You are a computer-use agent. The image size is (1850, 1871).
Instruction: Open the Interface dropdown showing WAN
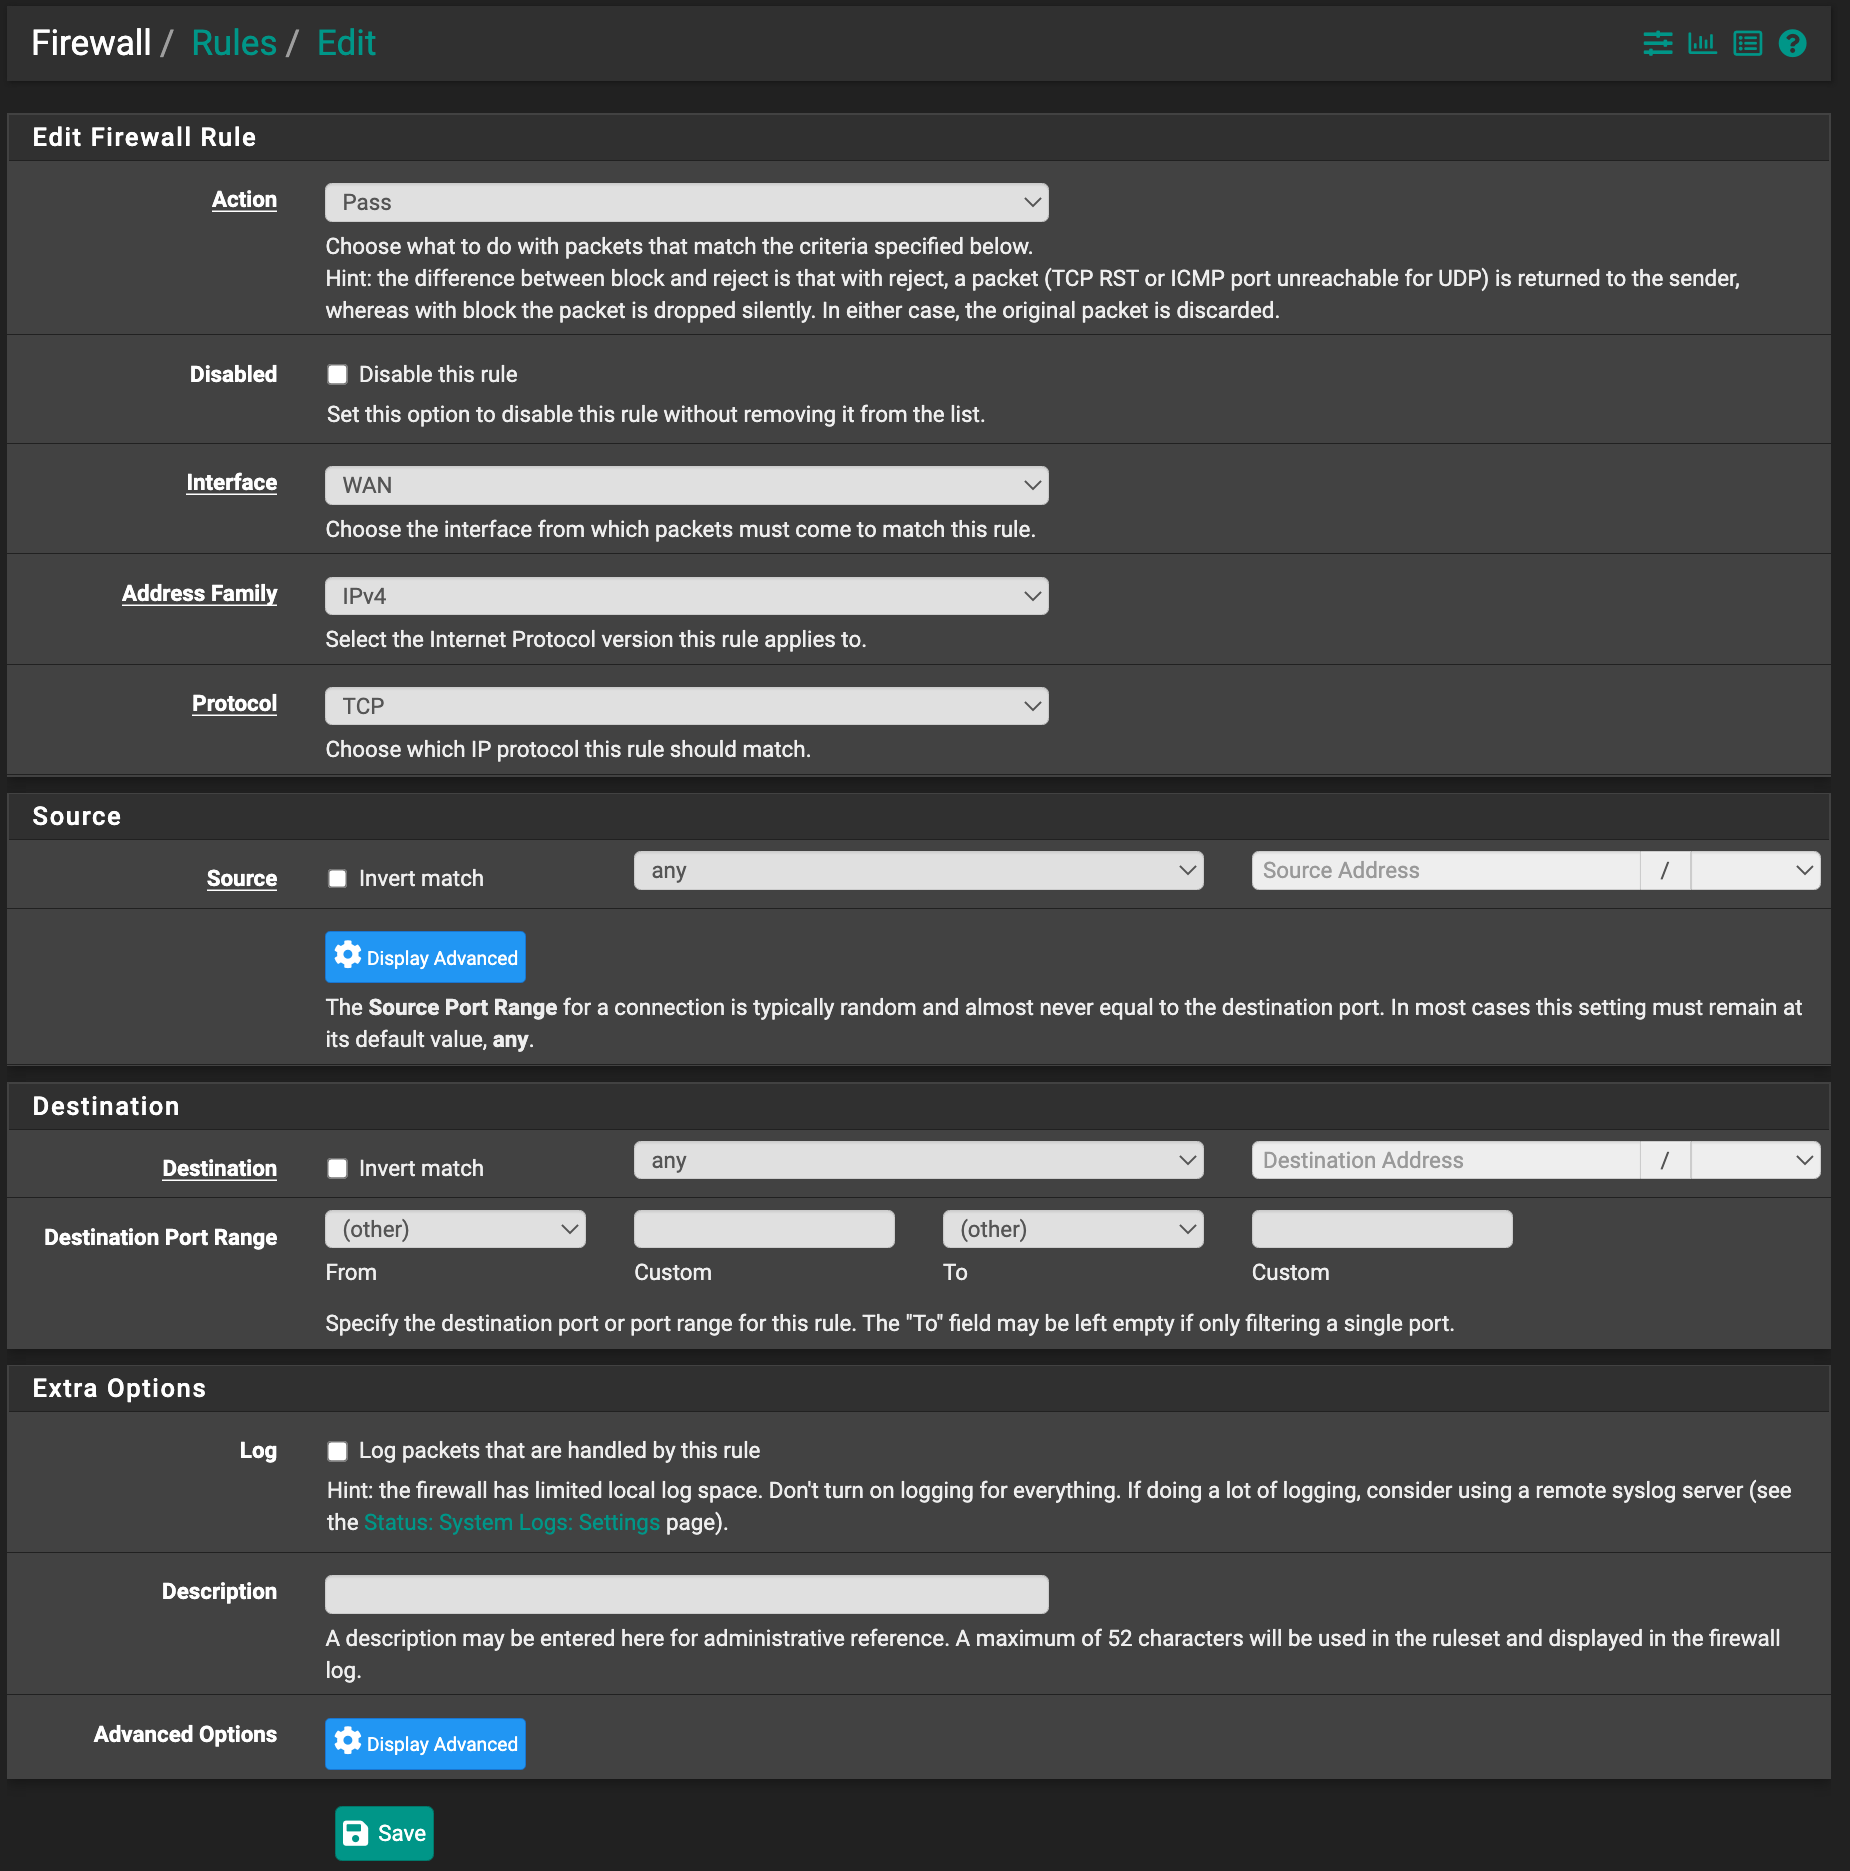pyautogui.click(x=686, y=484)
